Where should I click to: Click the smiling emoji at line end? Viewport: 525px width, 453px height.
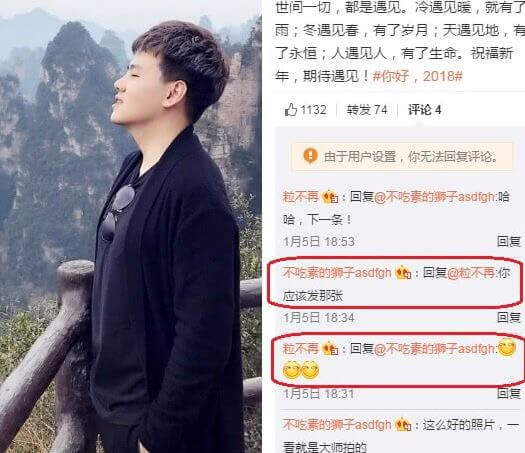click(x=506, y=348)
